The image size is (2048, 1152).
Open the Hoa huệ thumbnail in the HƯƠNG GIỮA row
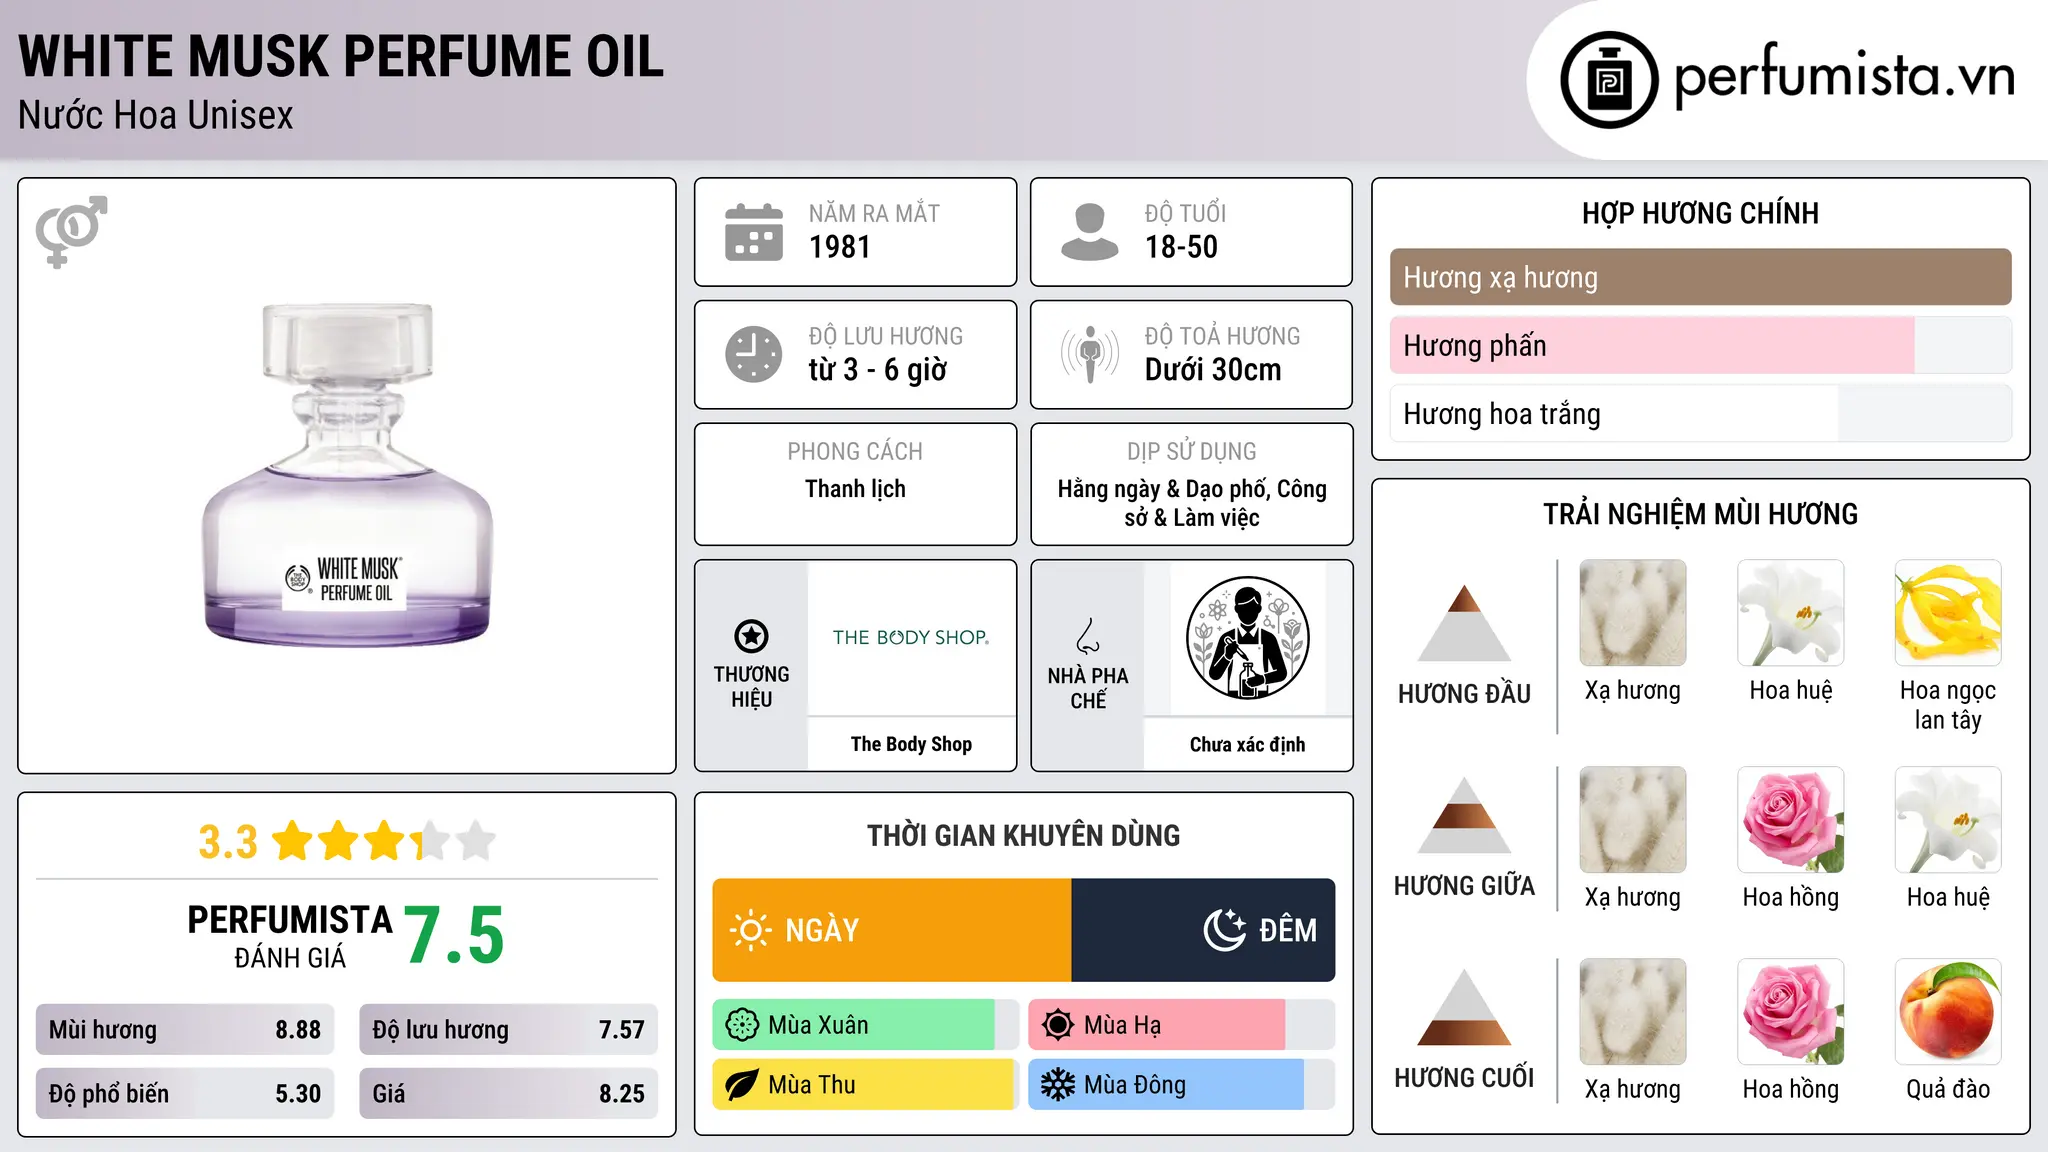[1948, 820]
